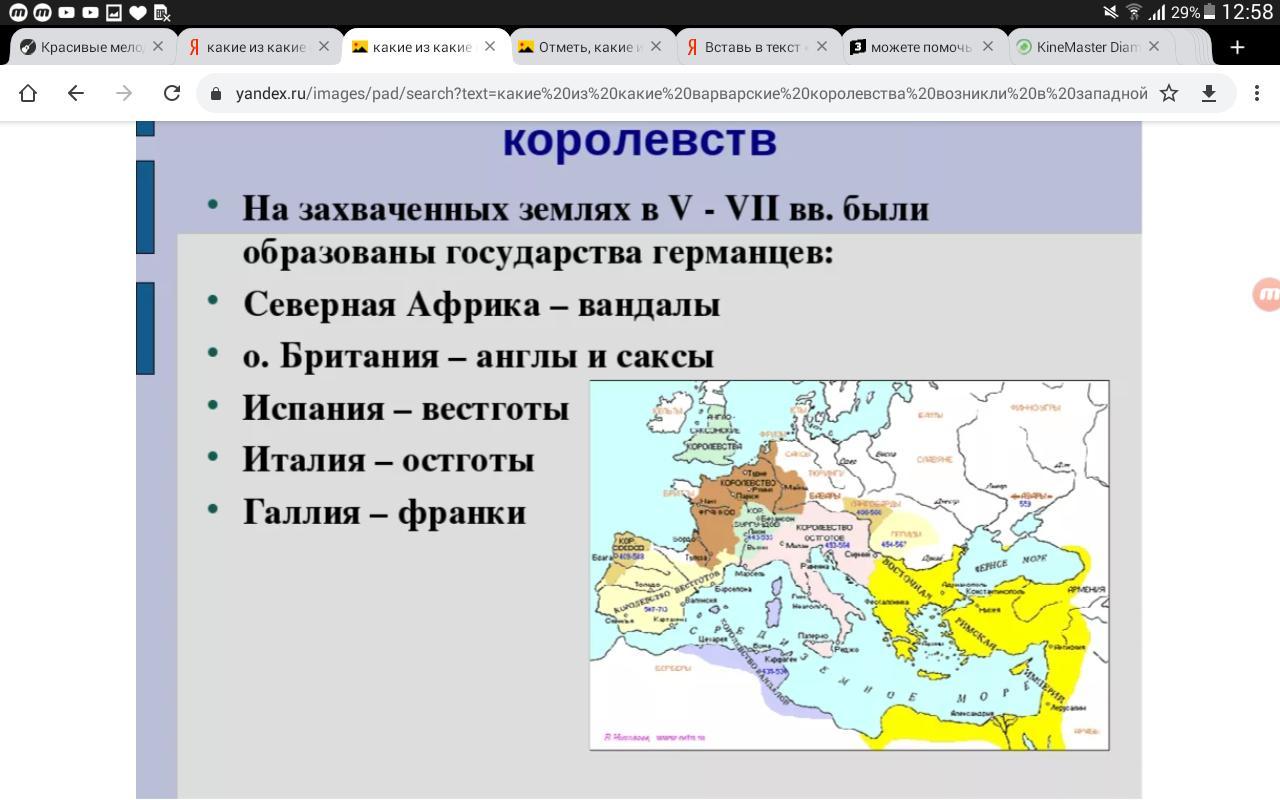The image size is (1280, 800).
Task: Bookmark this page with the star icon
Action: tap(1169, 93)
